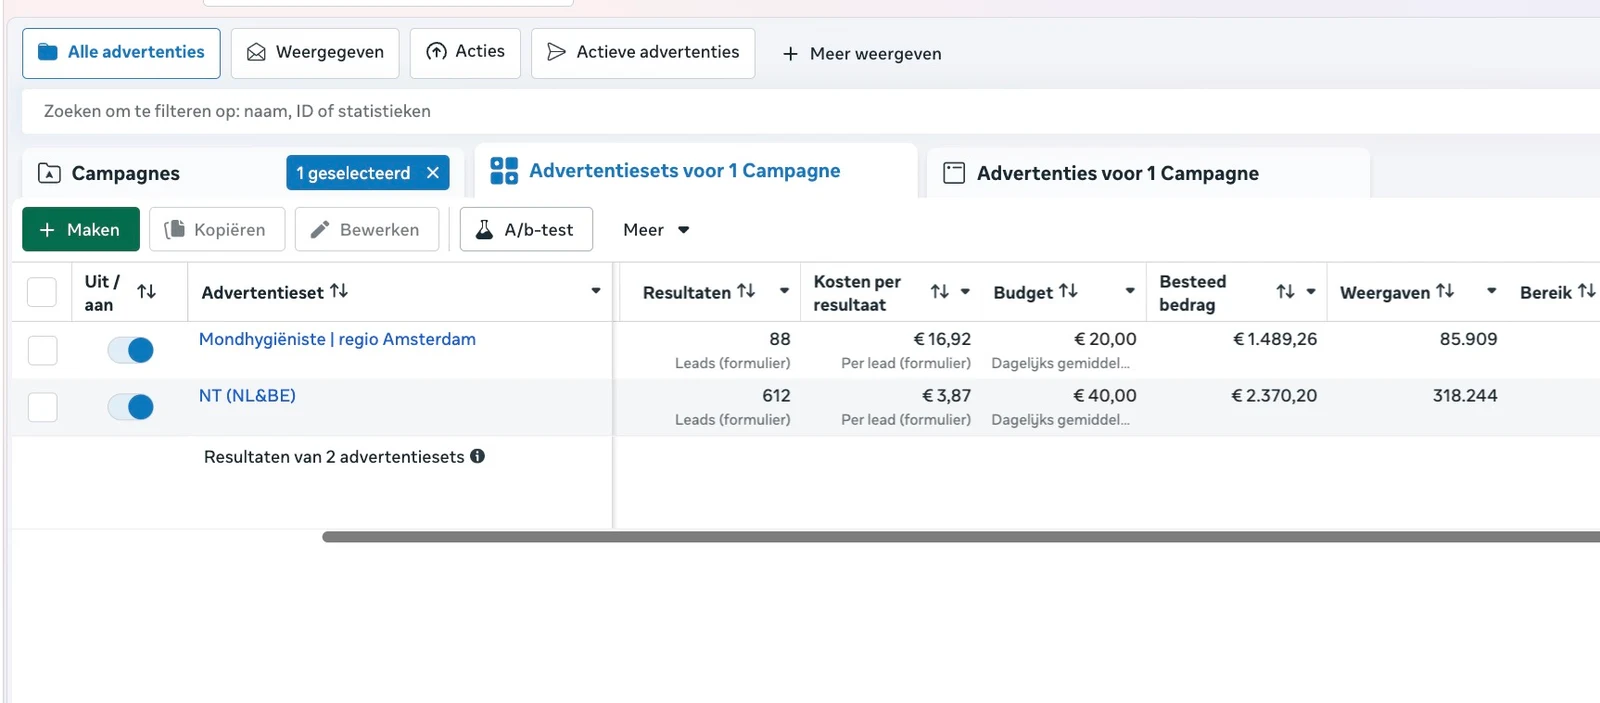Open Budget column dropdown arrow
The width and height of the screenshot is (1600, 703).
click(1130, 291)
